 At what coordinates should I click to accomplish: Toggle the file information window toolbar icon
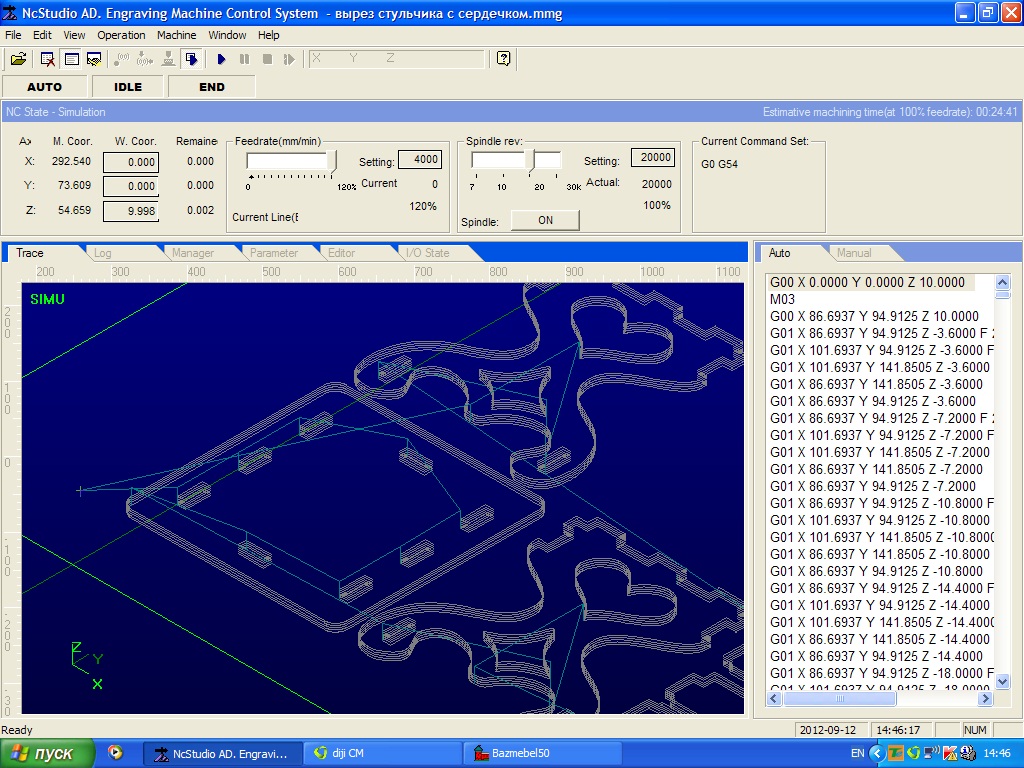tap(71, 59)
